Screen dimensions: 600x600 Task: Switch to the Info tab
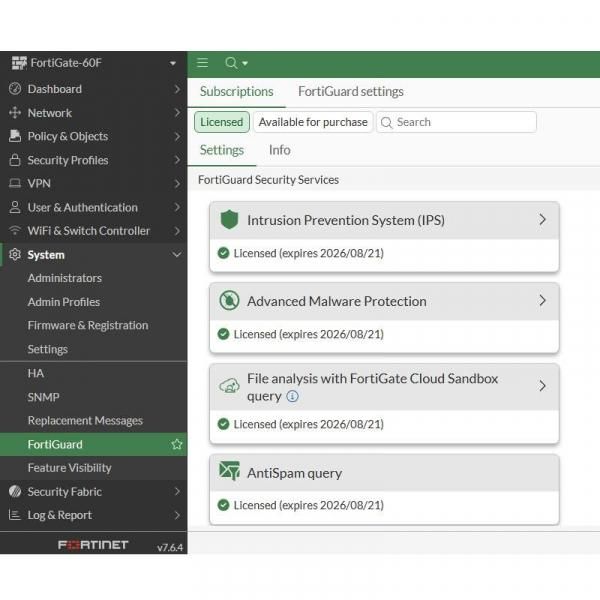click(279, 150)
